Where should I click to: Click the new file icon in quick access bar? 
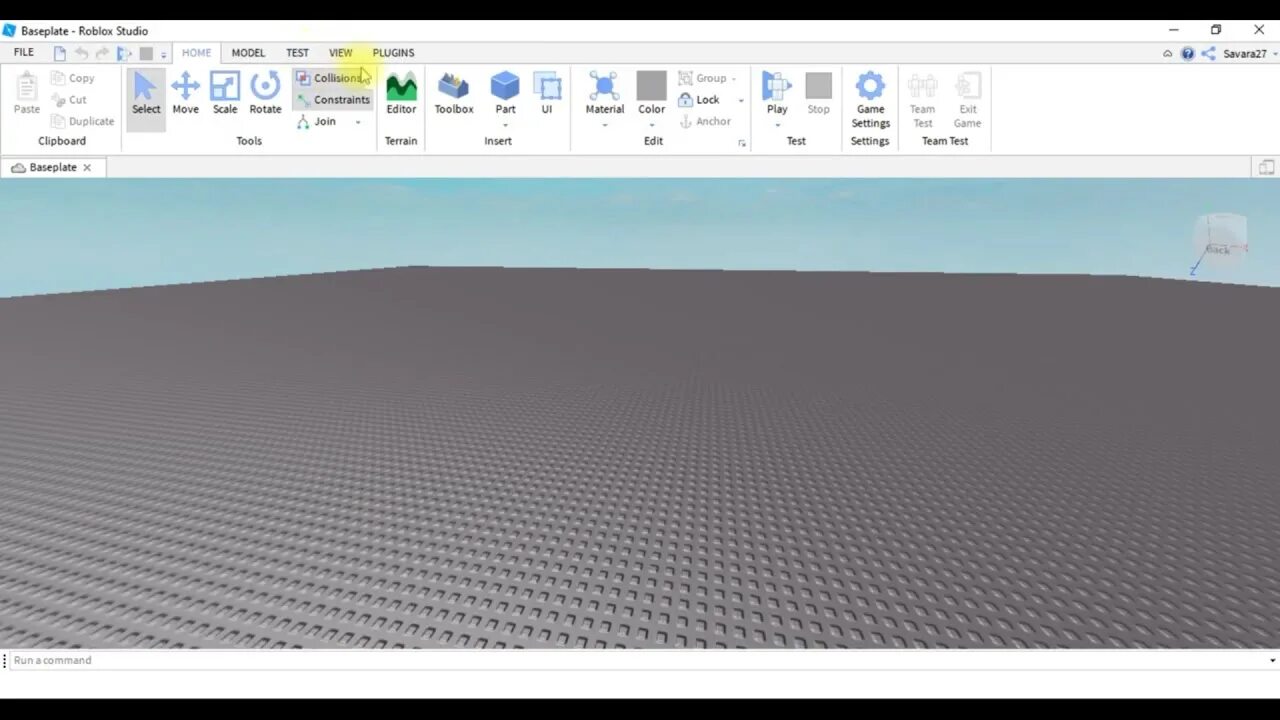coord(60,53)
